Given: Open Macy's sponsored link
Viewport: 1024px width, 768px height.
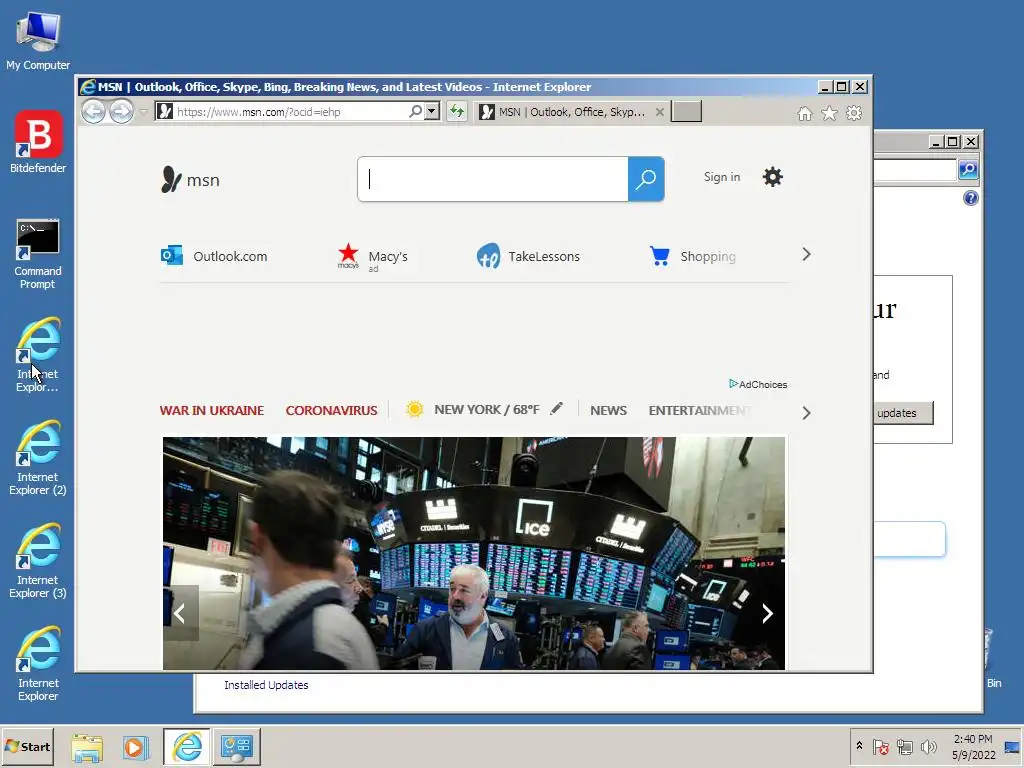Looking at the screenshot, I should click(372, 257).
